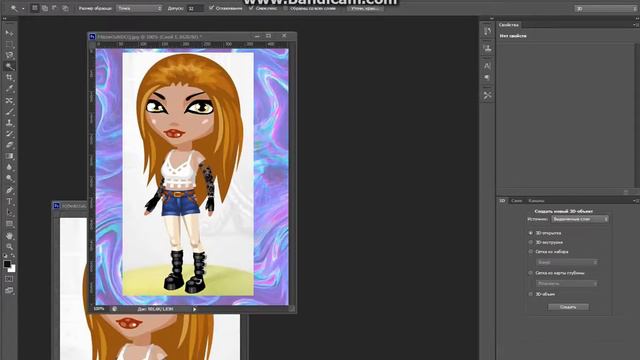This screenshot has width=640, height=360.
Task: Select the Zoom tool in the toolbox
Action: pyautogui.click(x=9, y=247)
